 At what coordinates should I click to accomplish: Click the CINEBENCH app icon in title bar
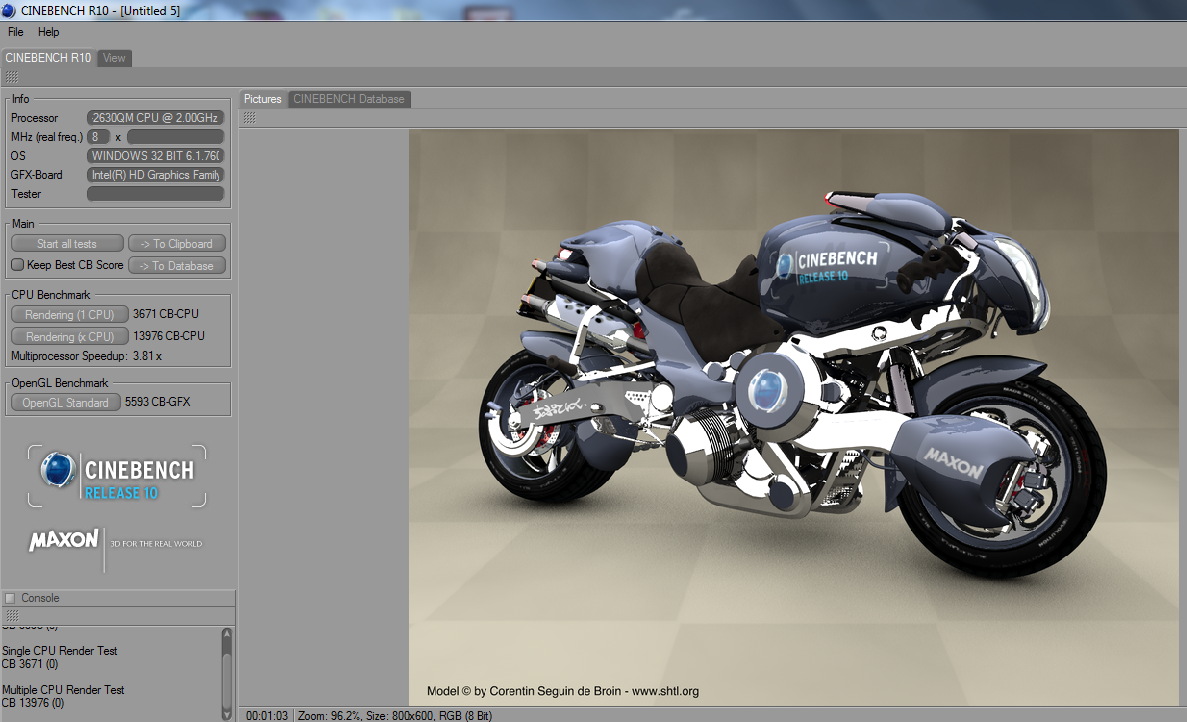8,11
